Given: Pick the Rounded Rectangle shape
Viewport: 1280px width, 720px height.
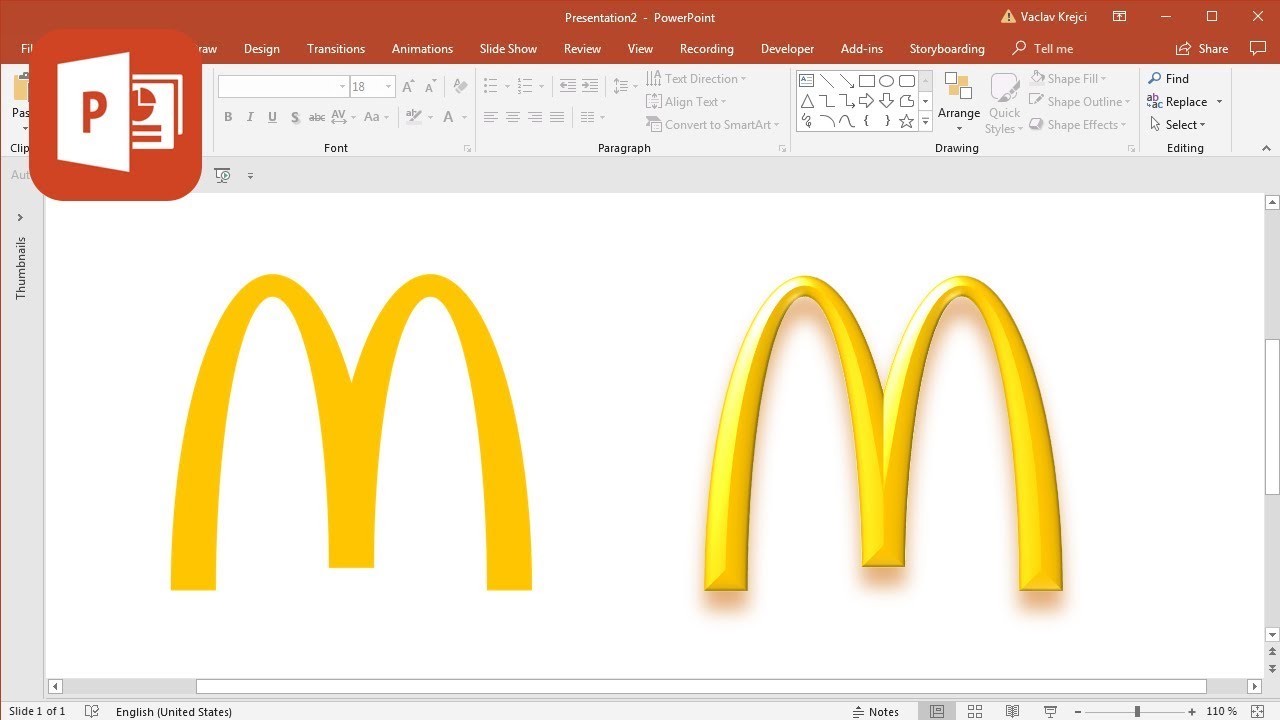Looking at the screenshot, I should (907, 81).
